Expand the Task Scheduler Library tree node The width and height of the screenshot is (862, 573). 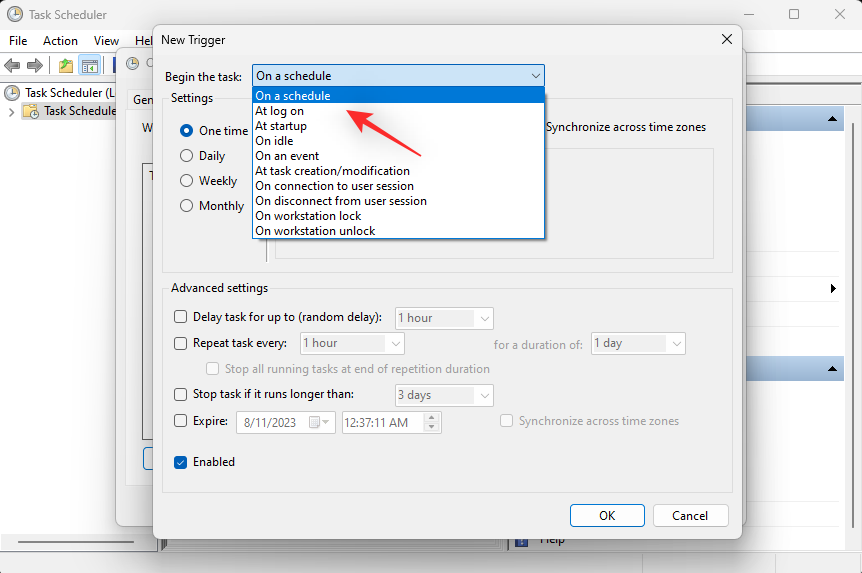pos(12,112)
